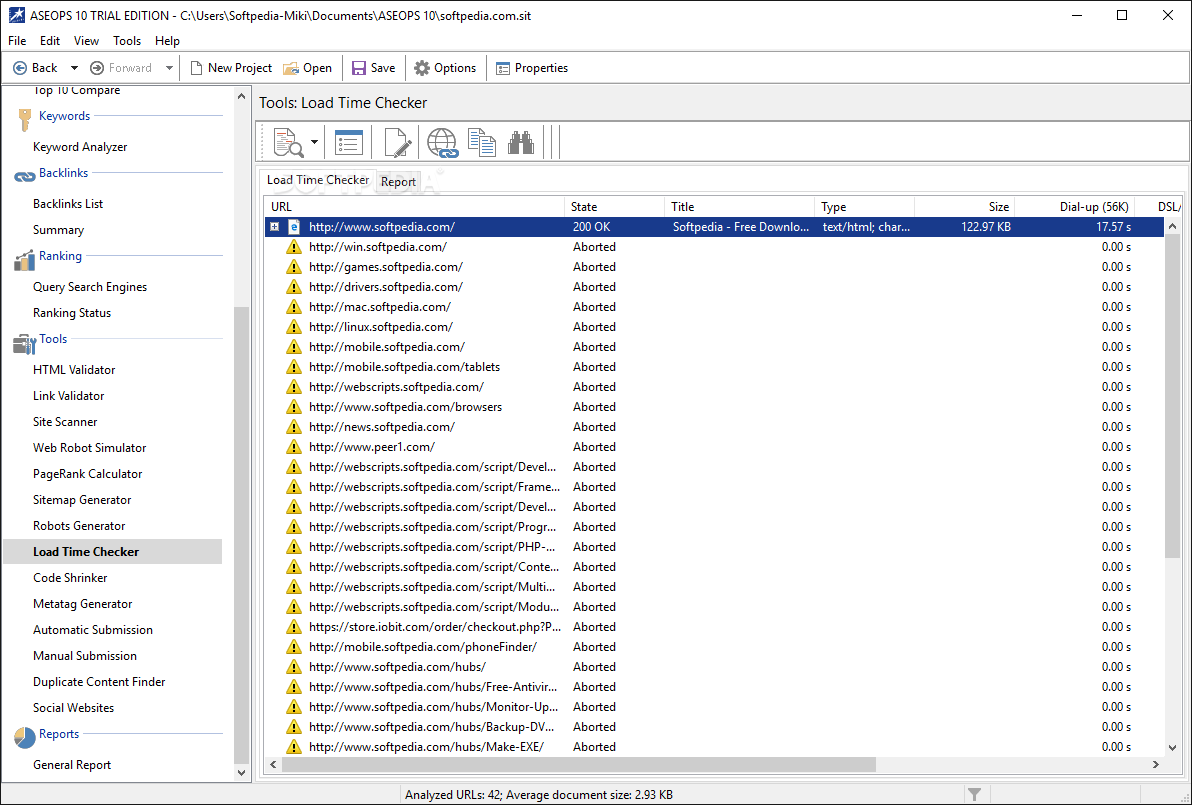Click warning icon beside mobile.softpedia.com/phoneFinder/
Viewport: 1192px width, 805px height.
(x=293, y=647)
